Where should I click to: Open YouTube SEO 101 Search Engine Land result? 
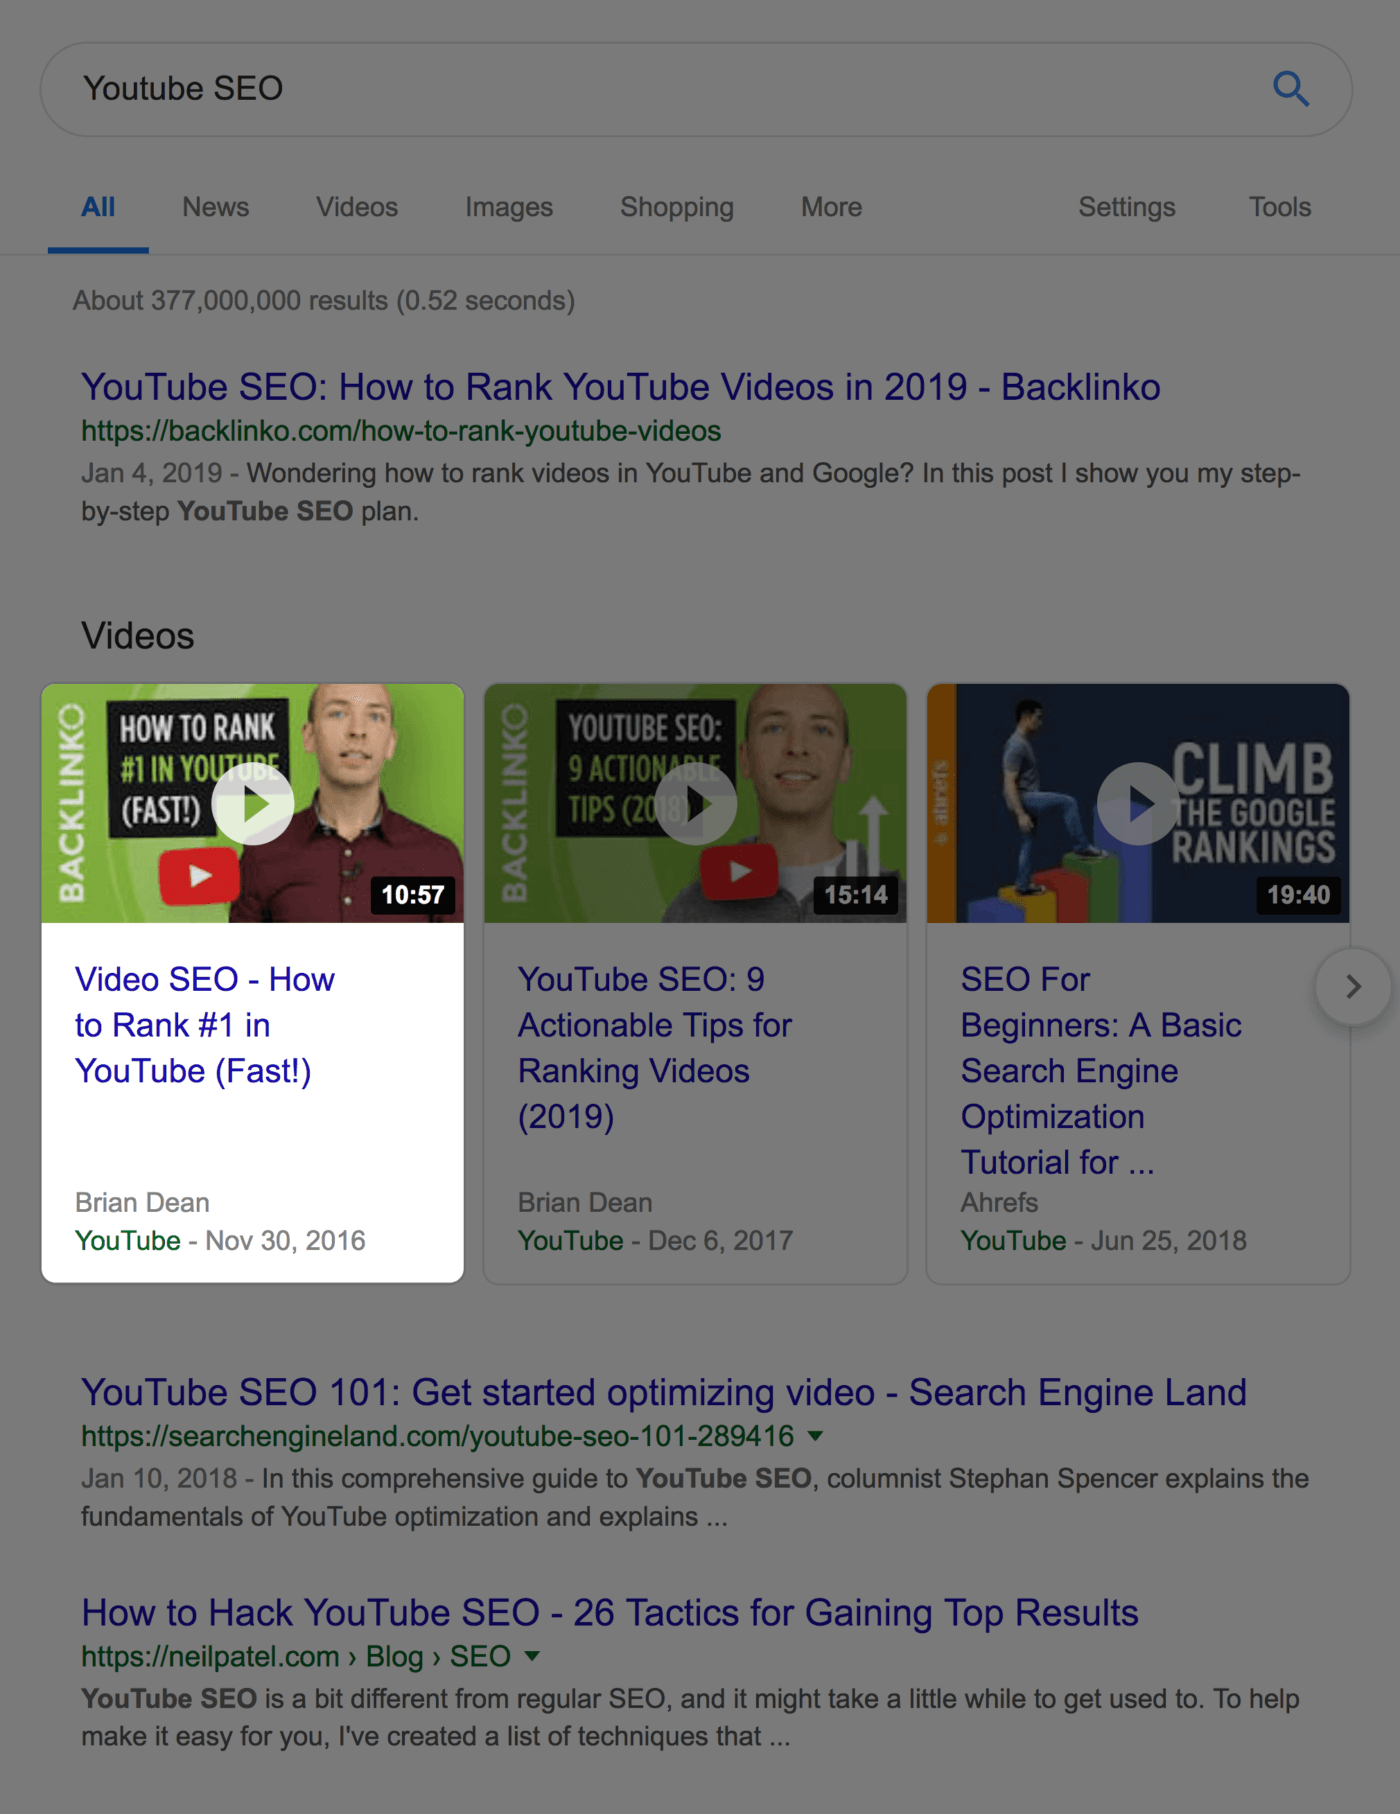point(664,1392)
